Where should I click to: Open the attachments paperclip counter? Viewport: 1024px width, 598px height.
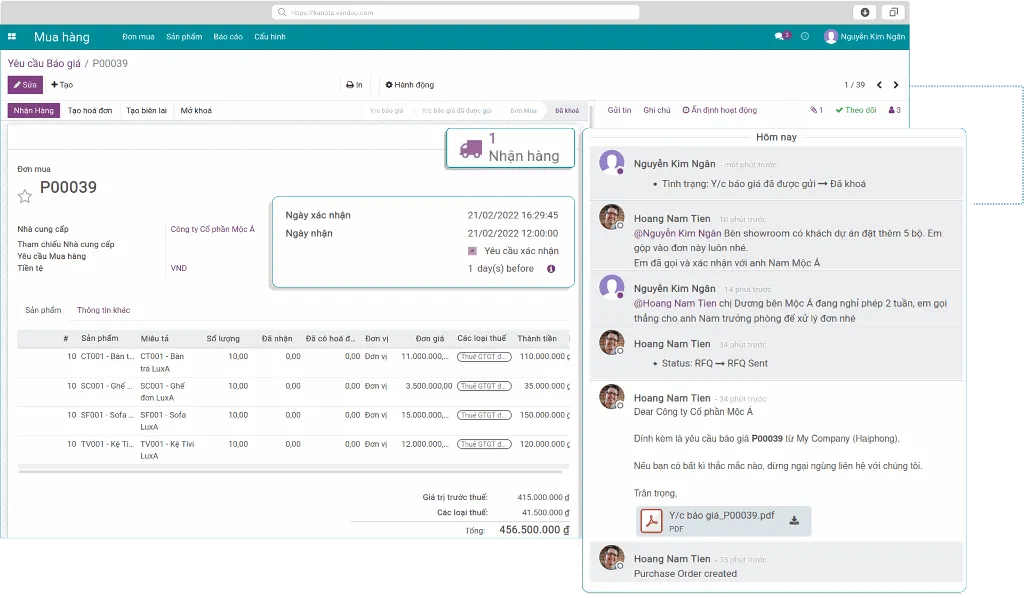(x=816, y=110)
